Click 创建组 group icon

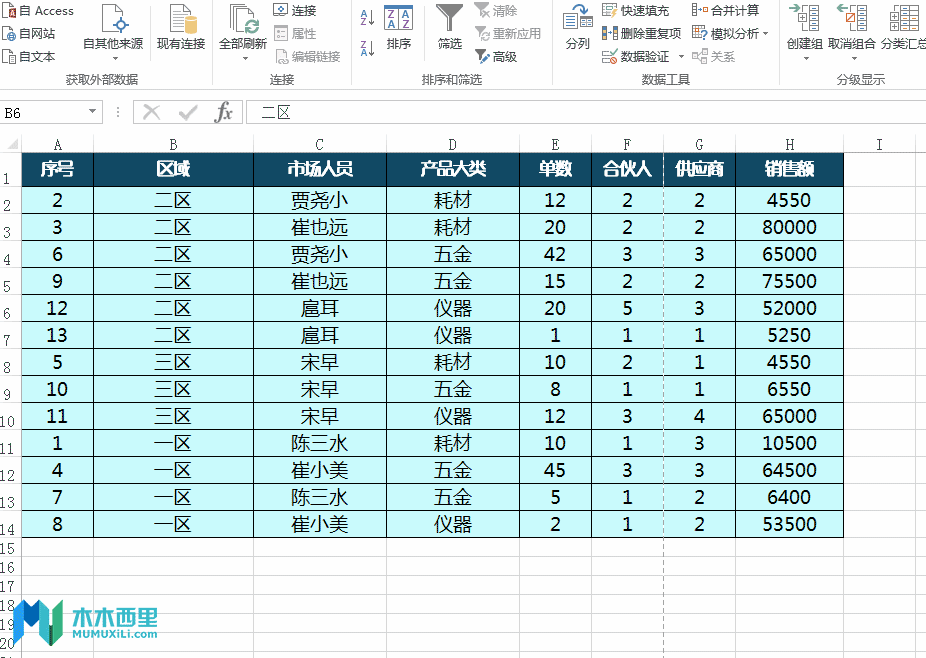pos(804,18)
